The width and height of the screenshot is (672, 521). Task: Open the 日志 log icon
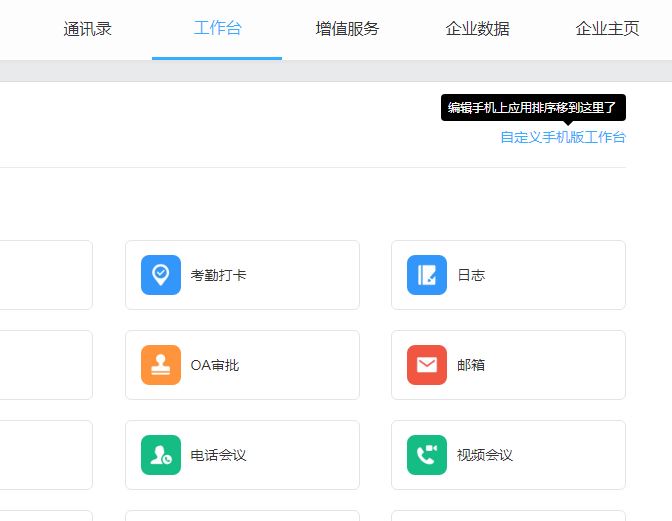427,275
